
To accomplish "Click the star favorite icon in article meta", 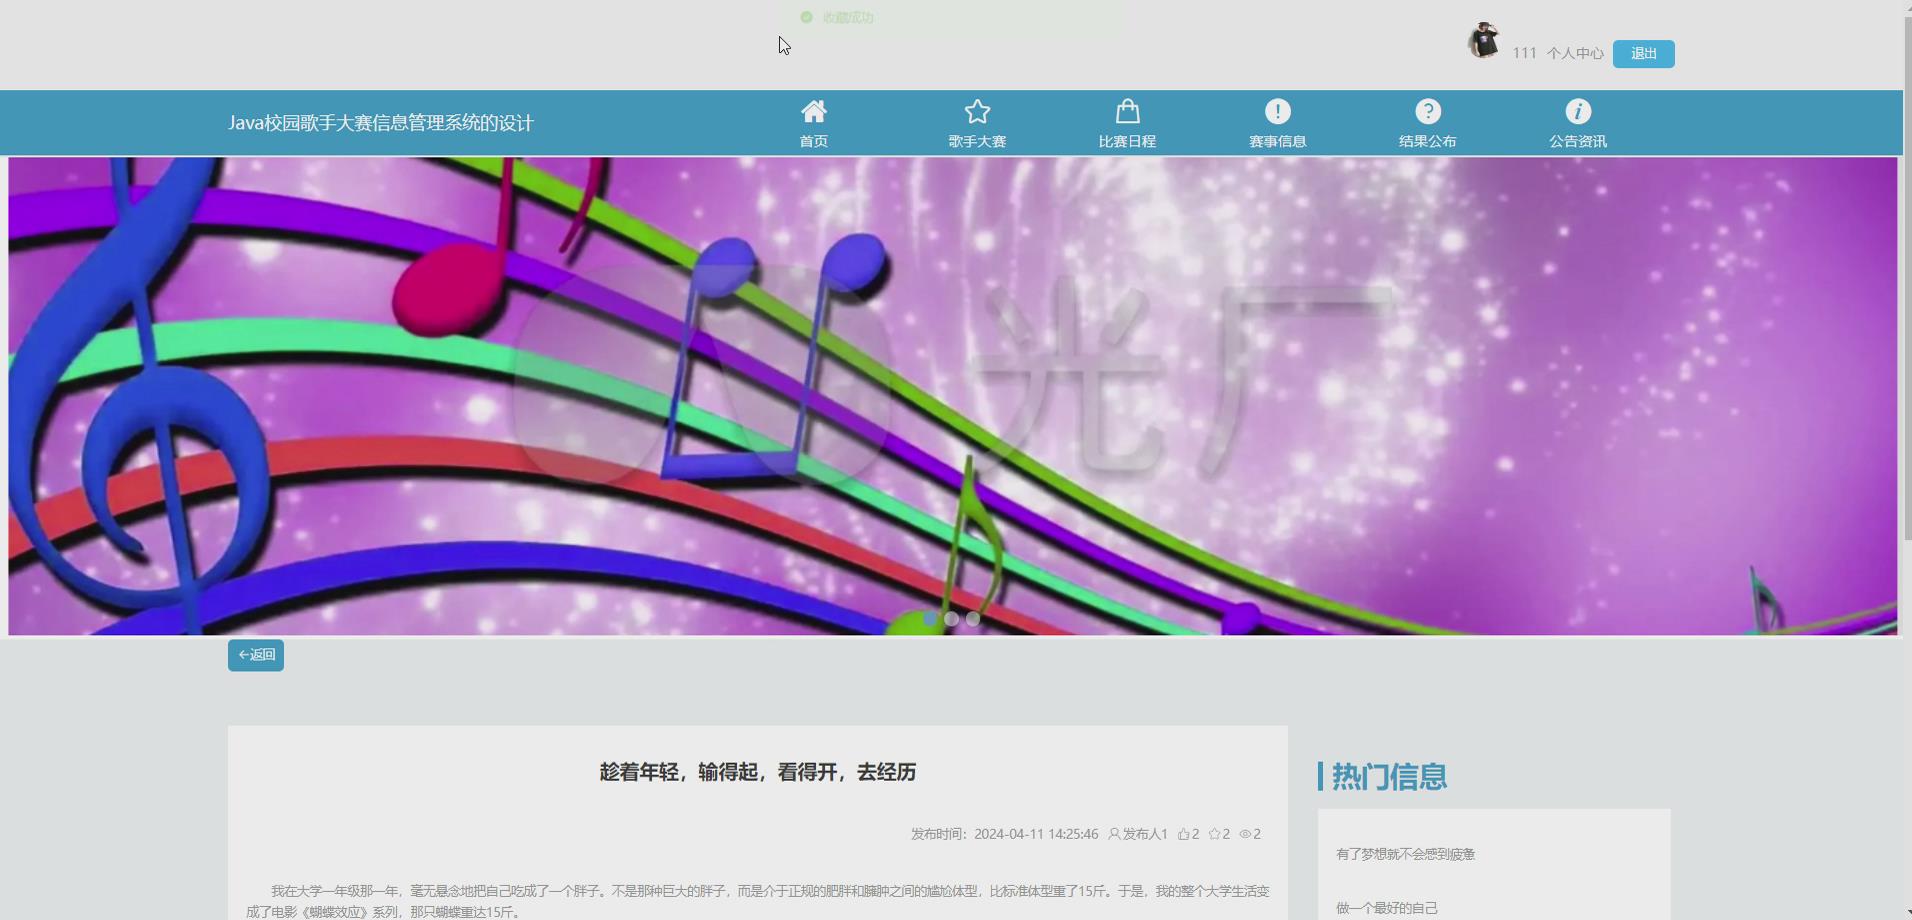I will click(x=1214, y=834).
